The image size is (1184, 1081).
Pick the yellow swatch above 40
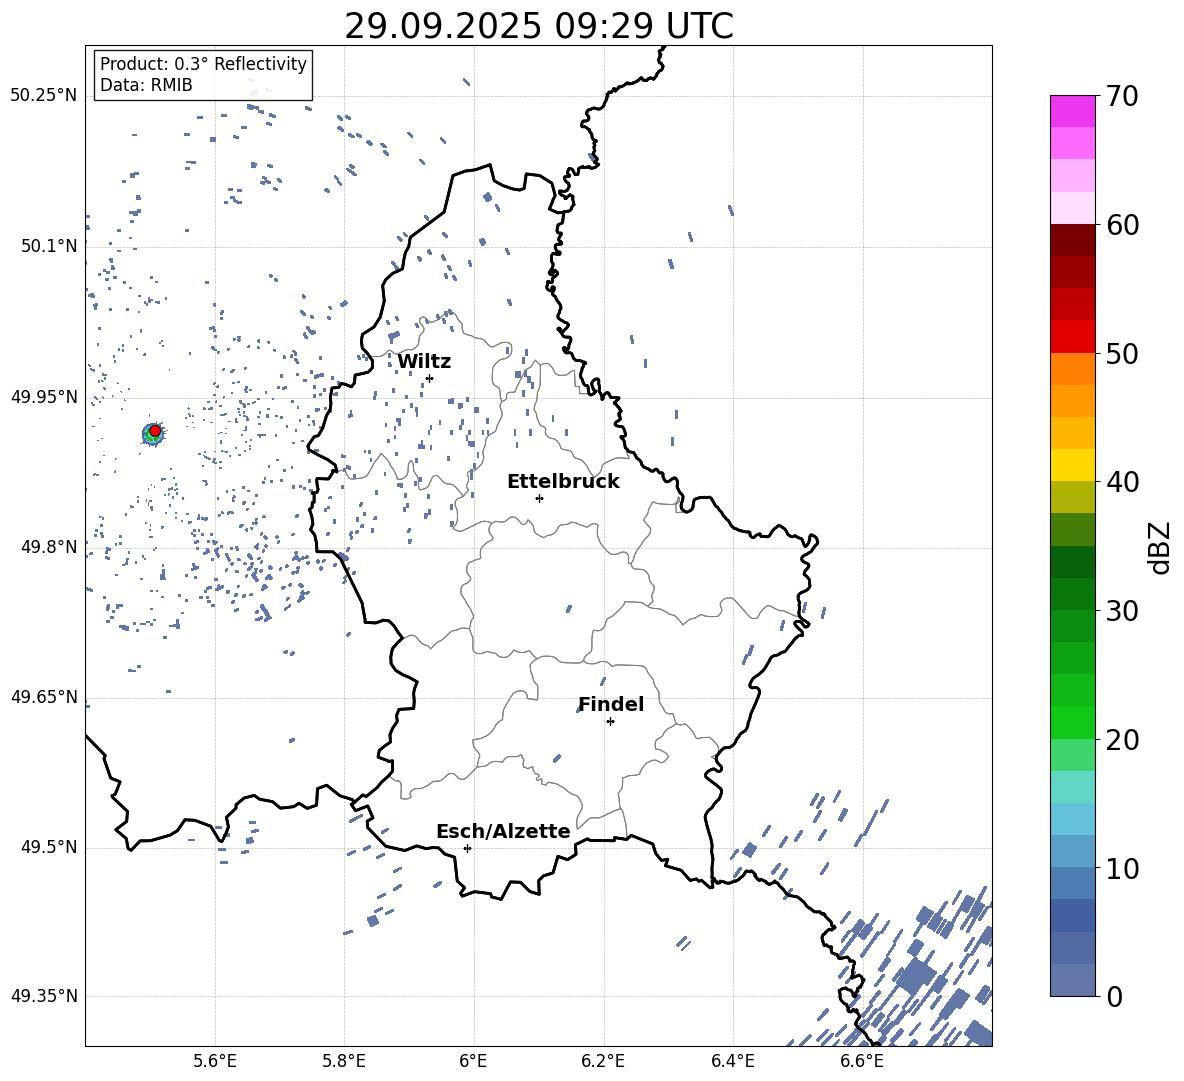(1072, 465)
